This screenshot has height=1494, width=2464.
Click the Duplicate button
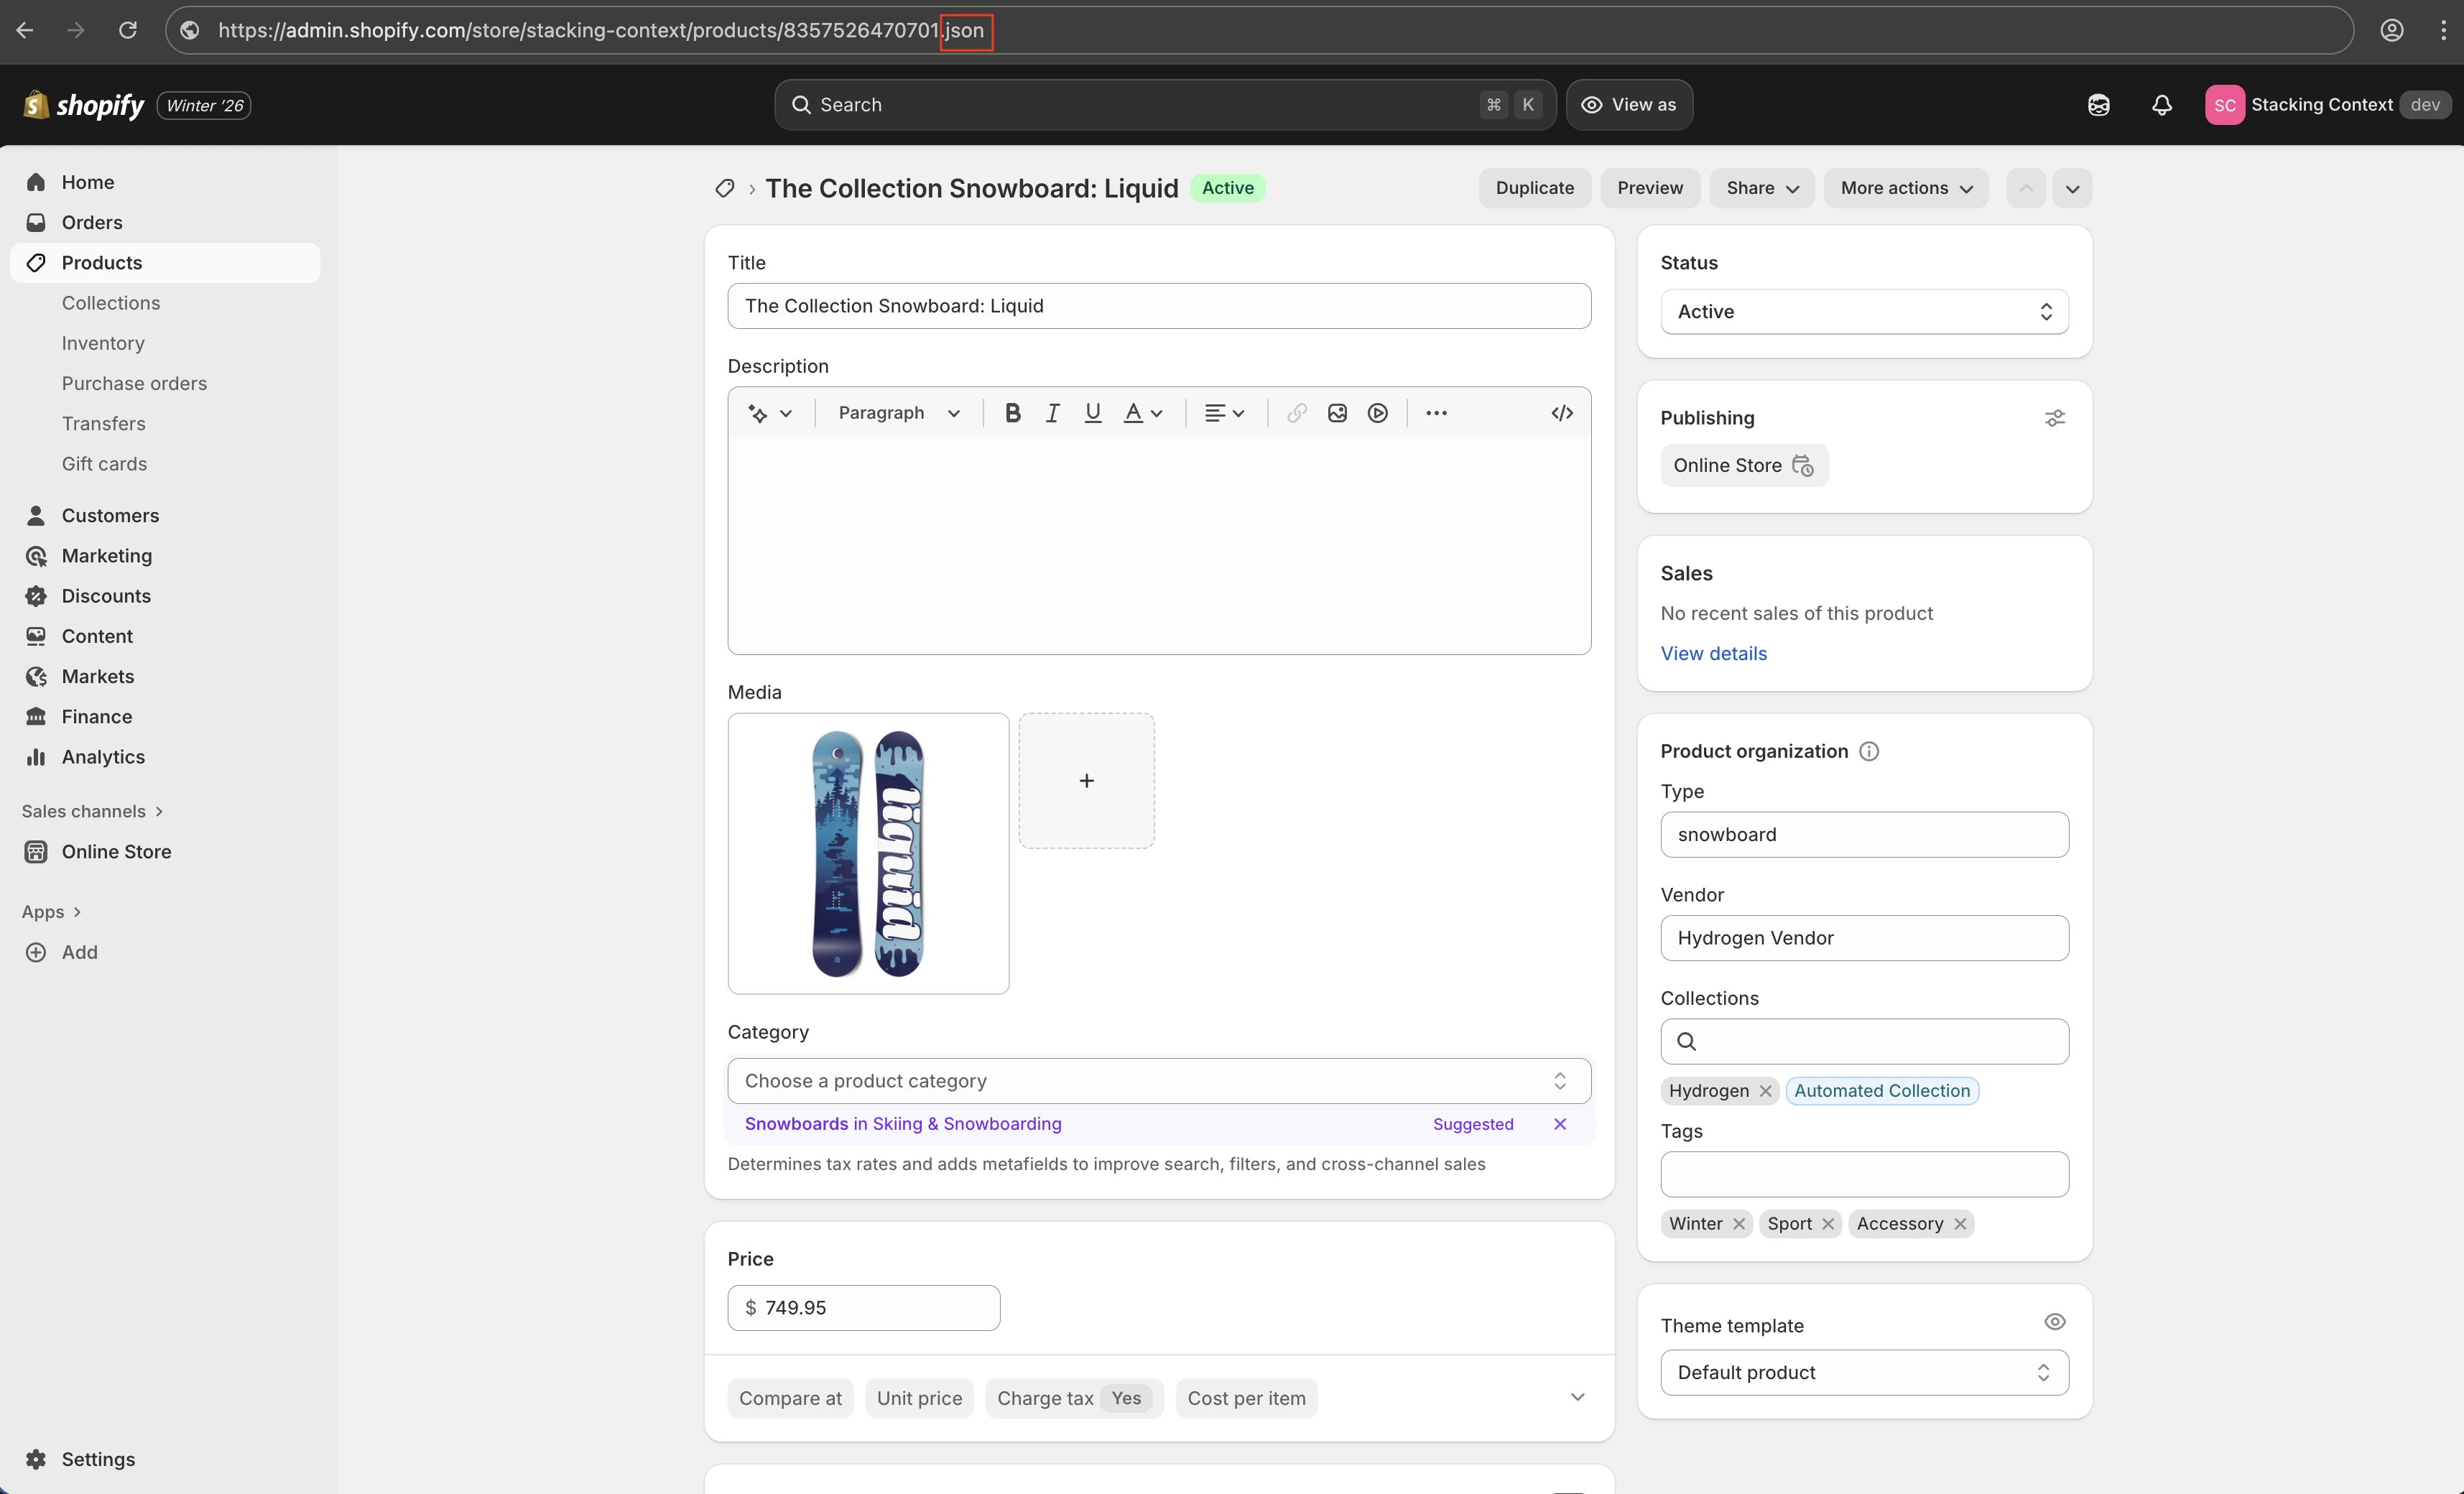pyautogui.click(x=1534, y=188)
